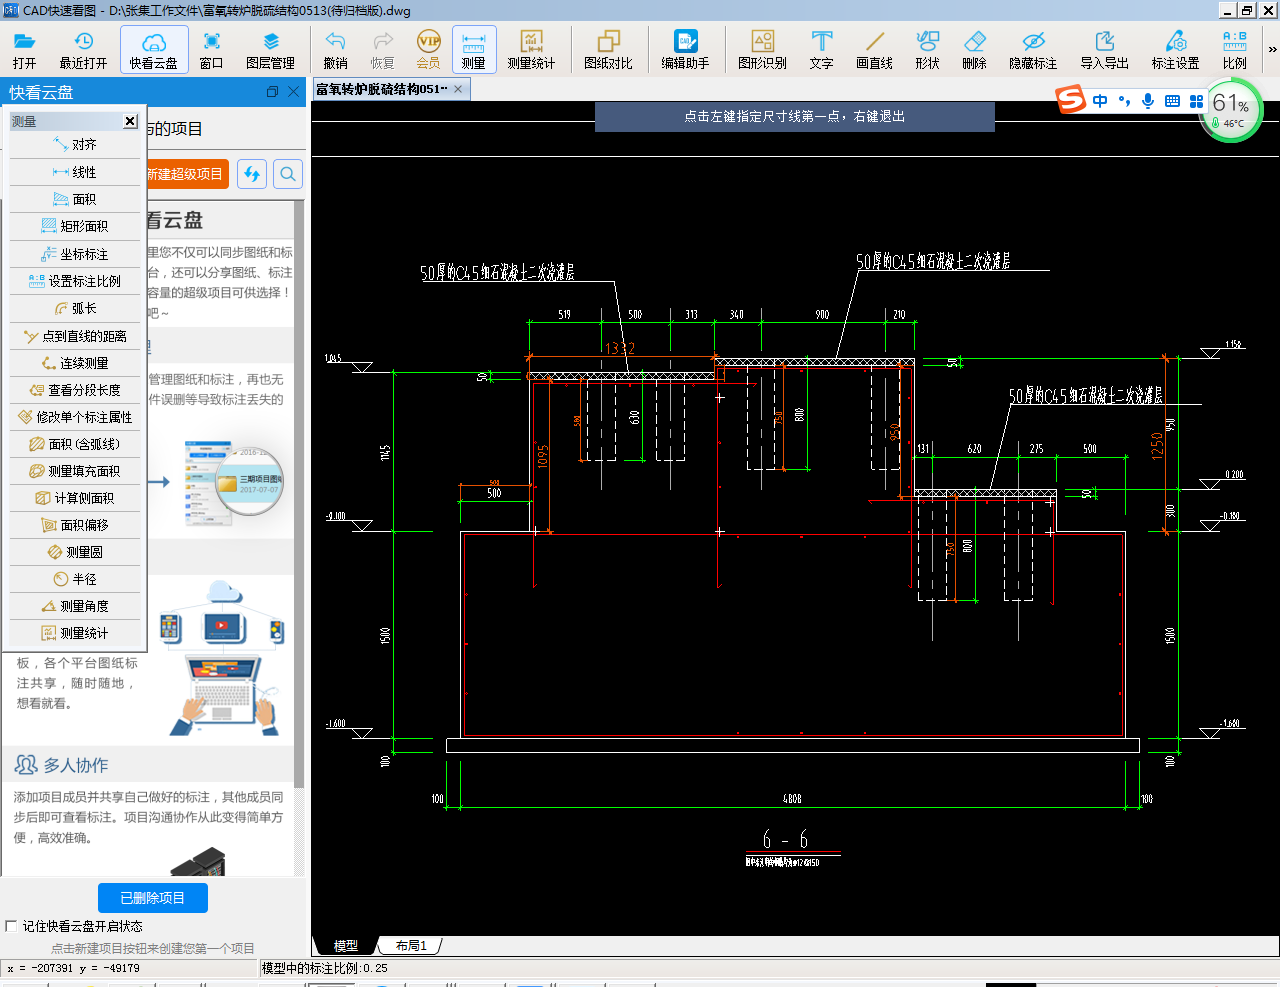Redo action with 恢复

click(x=383, y=50)
